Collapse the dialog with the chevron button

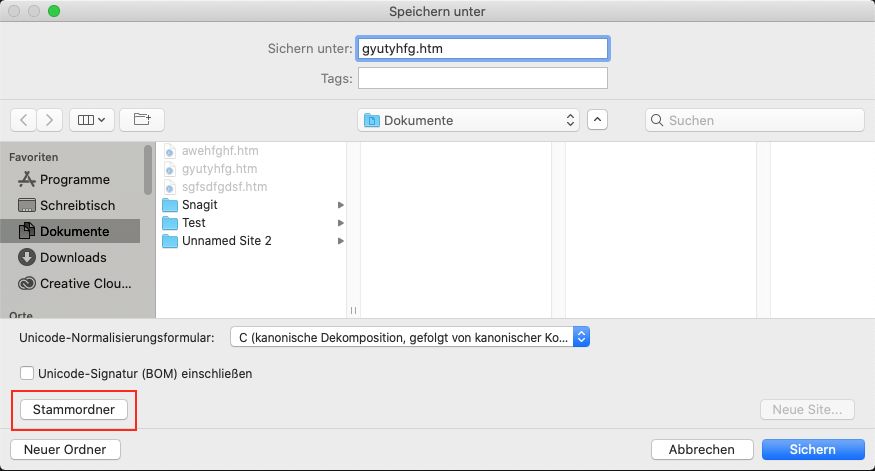point(597,120)
